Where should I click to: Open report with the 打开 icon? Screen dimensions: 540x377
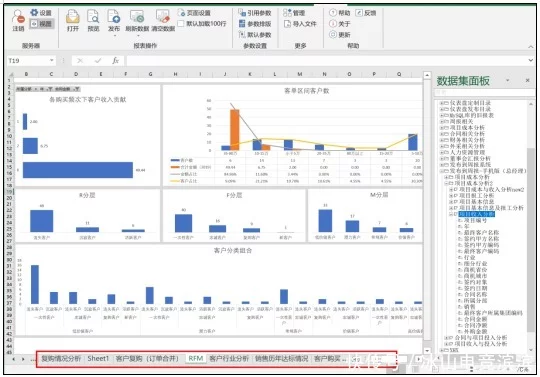pyautogui.click(x=73, y=21)
